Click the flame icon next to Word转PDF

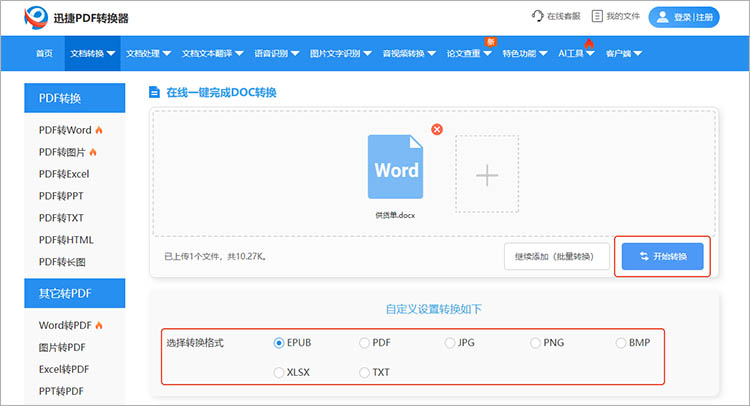point(99,325)
